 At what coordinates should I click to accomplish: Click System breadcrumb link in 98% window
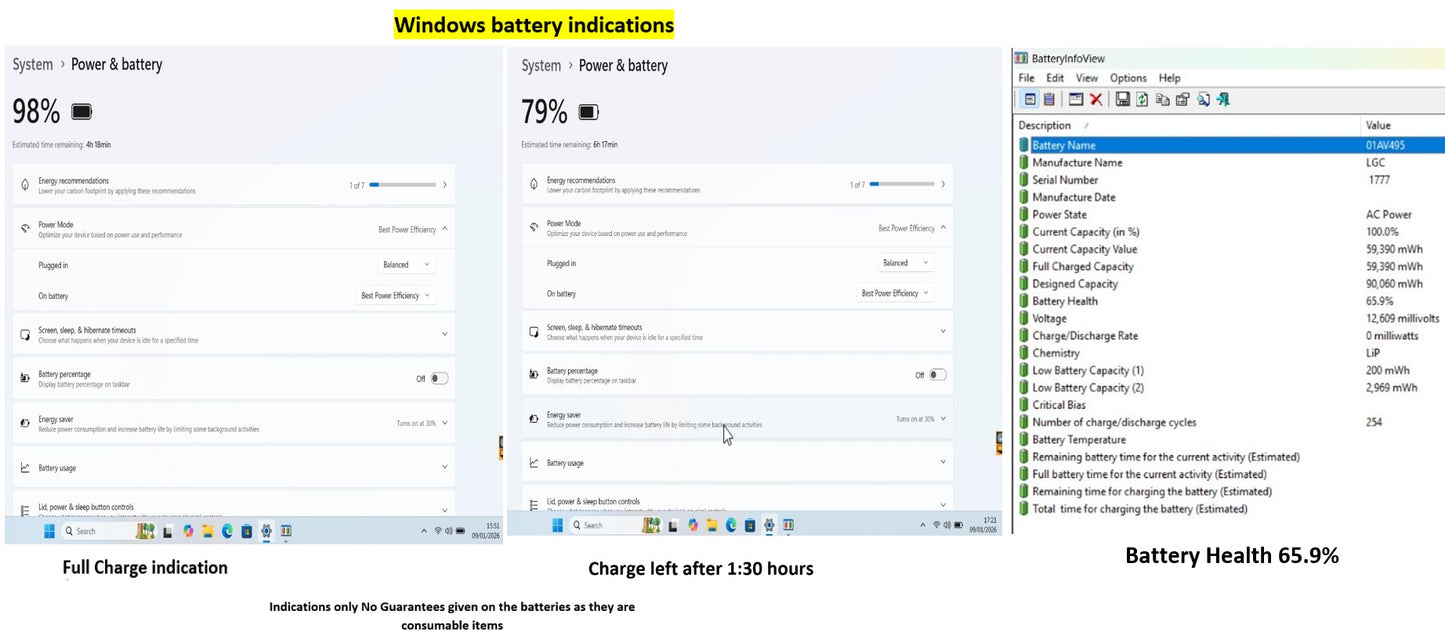[33, 65]
